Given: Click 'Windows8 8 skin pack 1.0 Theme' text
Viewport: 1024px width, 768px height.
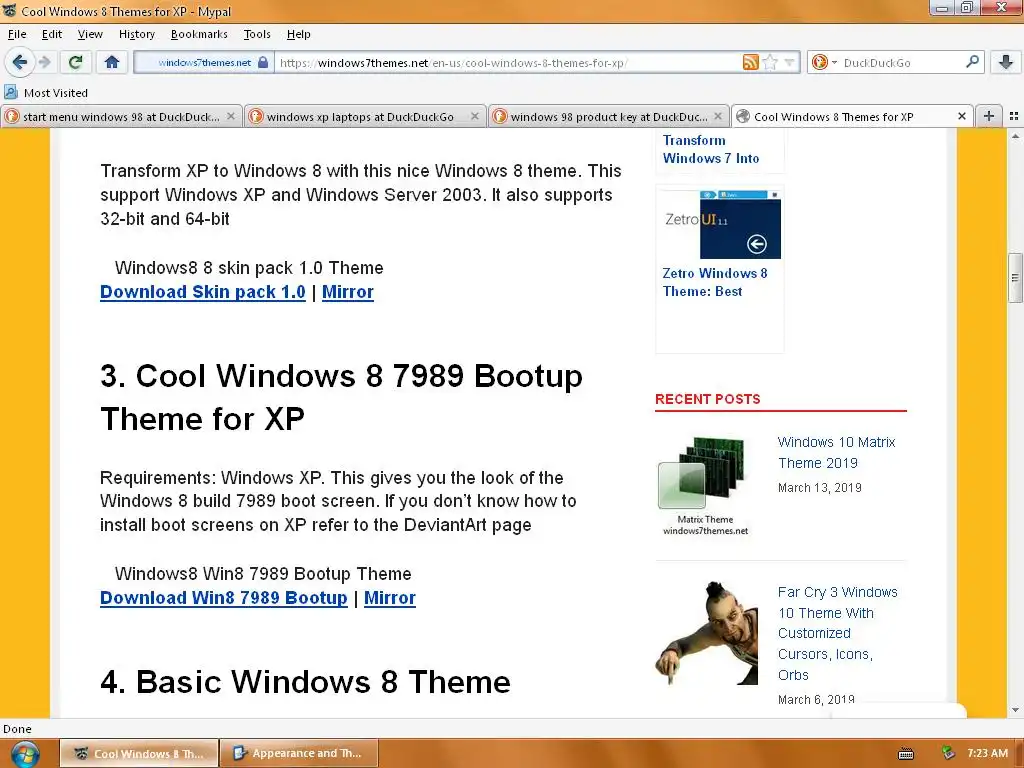Looking at the screenshot, I should [x=249, y=268].
